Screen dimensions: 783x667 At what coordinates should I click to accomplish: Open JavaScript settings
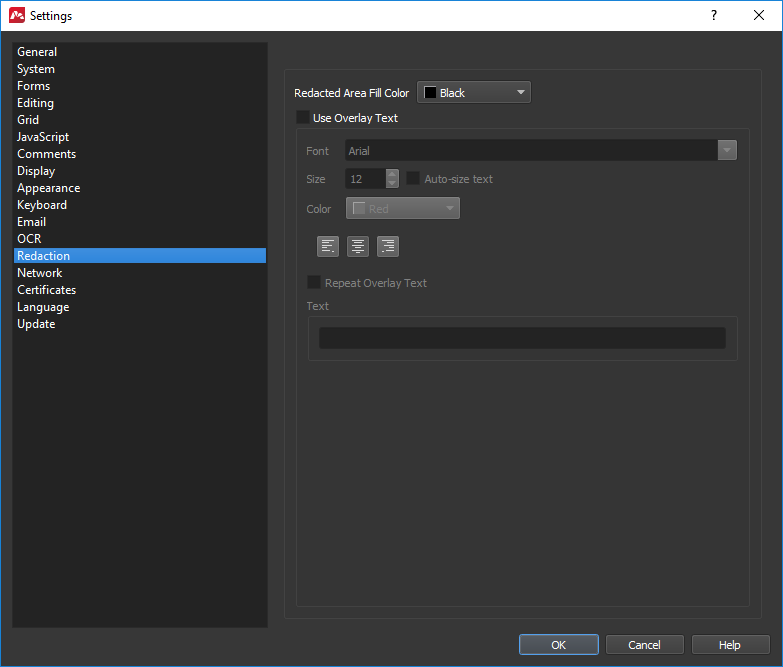140,137
